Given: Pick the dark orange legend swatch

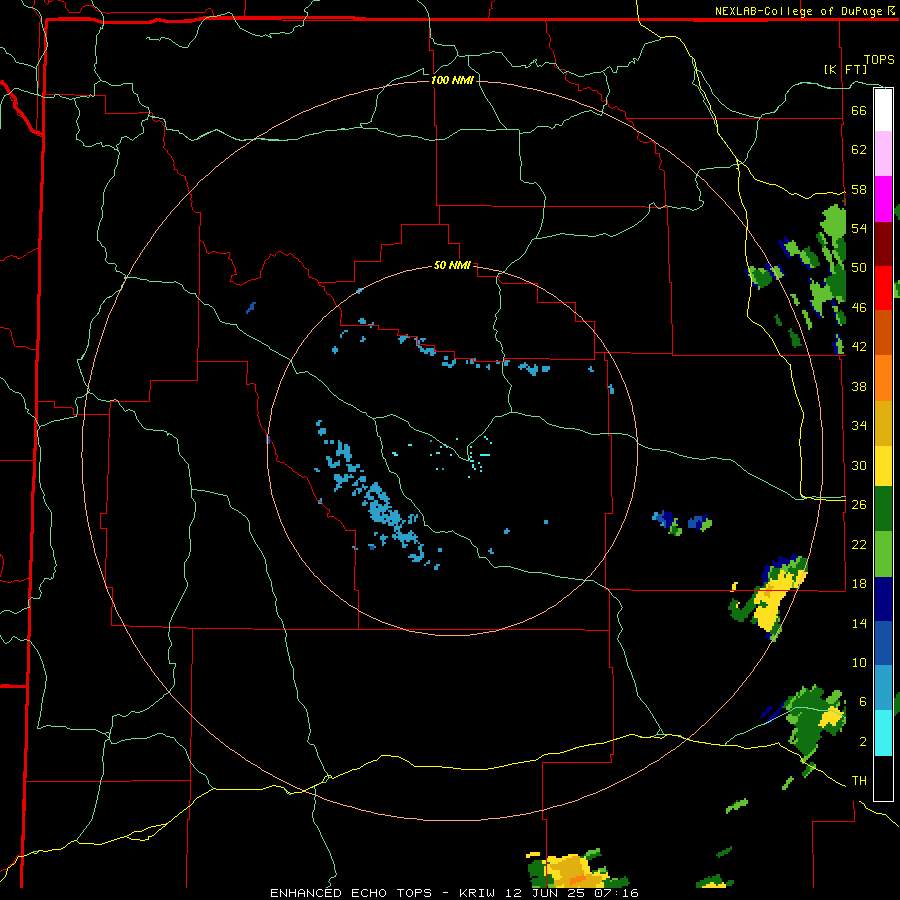Looking at the screenshot, I should click(x=883, y=332).
